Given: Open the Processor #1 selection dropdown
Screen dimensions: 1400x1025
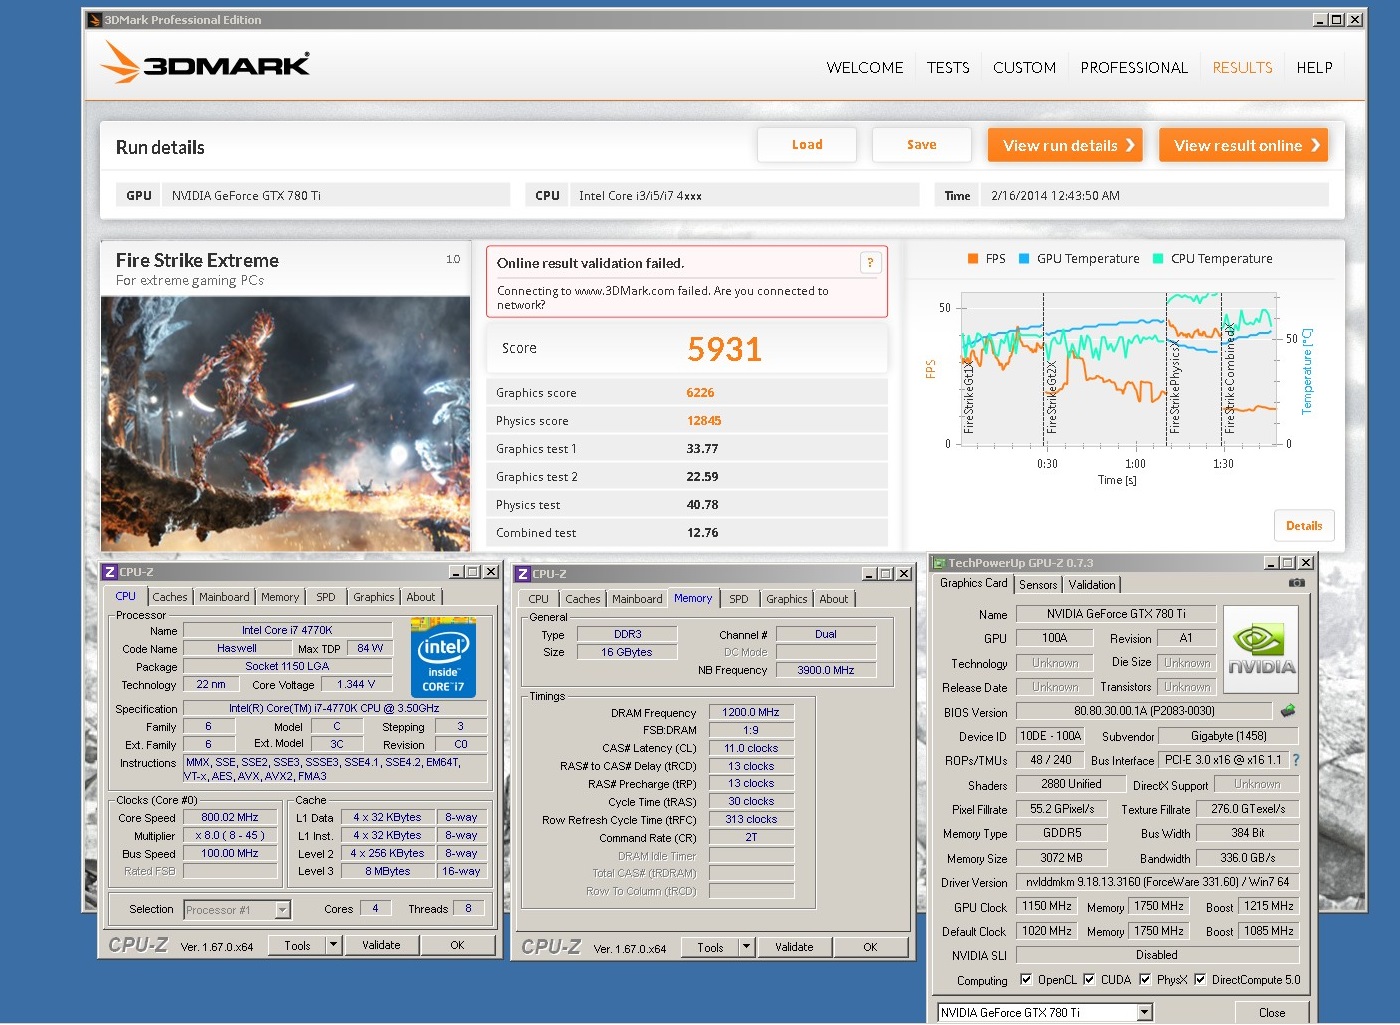Looking at the screenshot, I should tap(282, 910).
